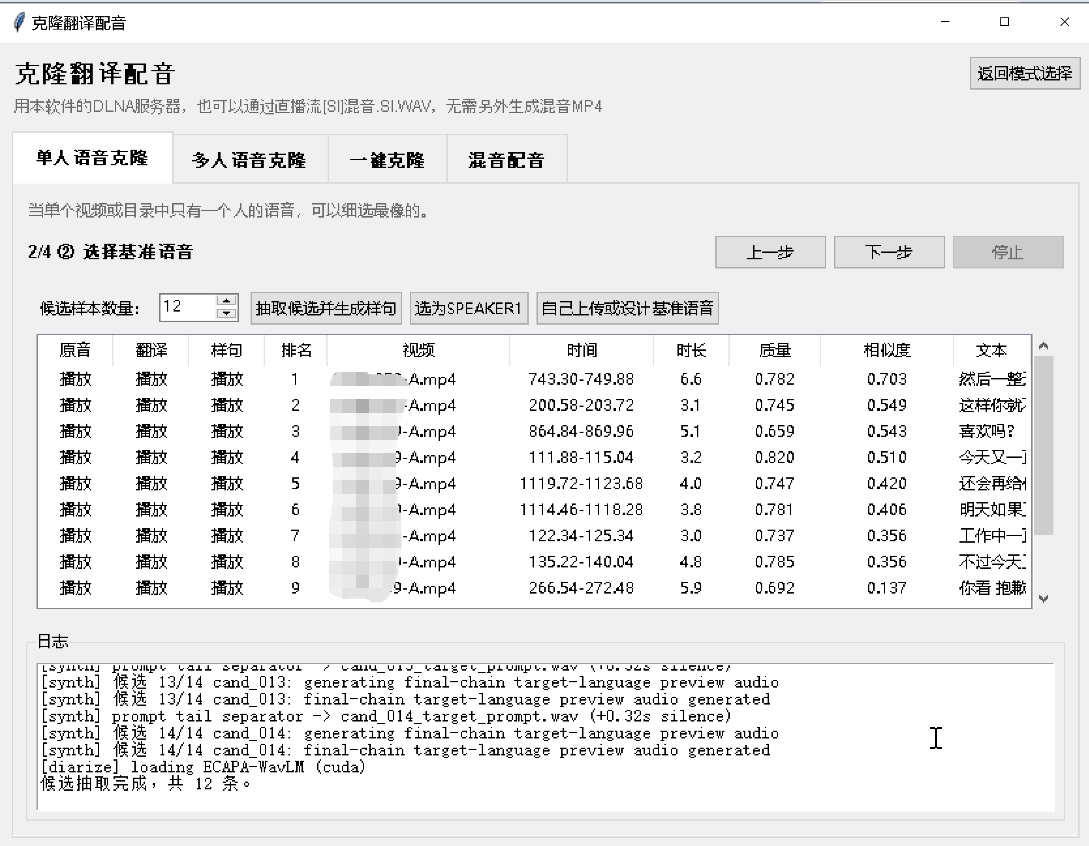Play translation audio for rank 5 row
The image size is (1089, 846).
coord(151,483)
